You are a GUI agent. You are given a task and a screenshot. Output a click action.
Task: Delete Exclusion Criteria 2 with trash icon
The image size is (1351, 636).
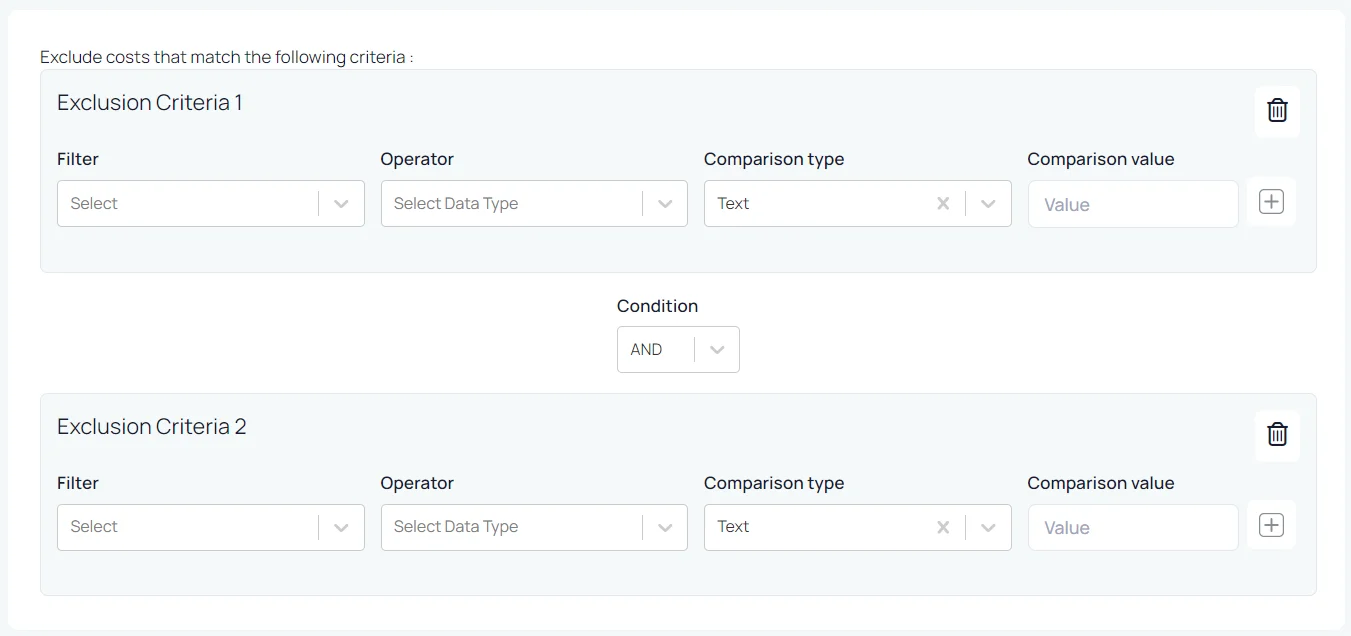pos(1277,435)
